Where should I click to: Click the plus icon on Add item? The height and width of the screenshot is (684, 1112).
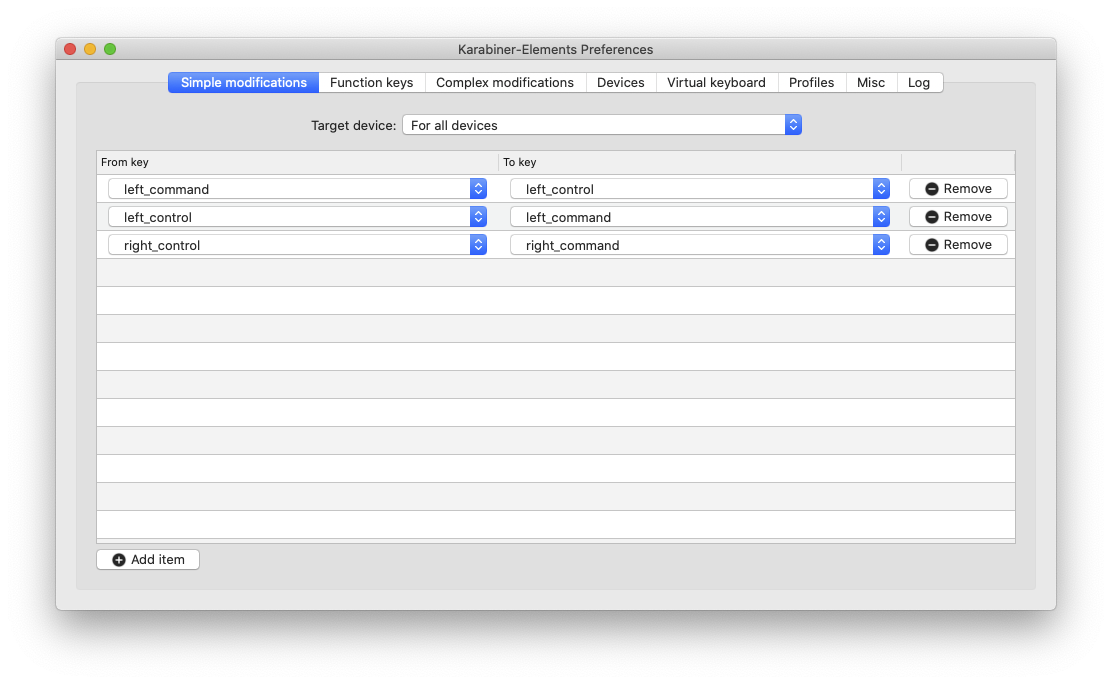tap(119, 560)
